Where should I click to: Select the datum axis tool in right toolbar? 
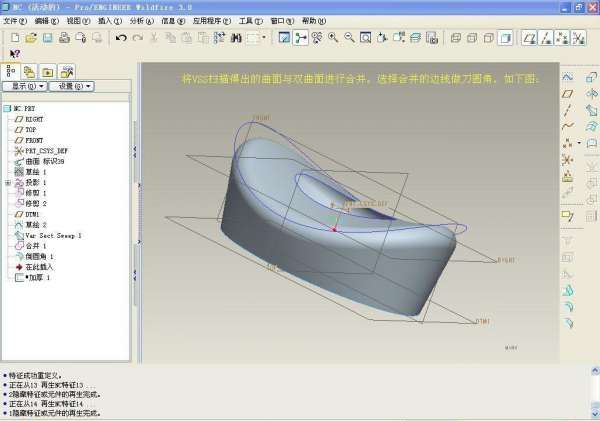point(568,110)
